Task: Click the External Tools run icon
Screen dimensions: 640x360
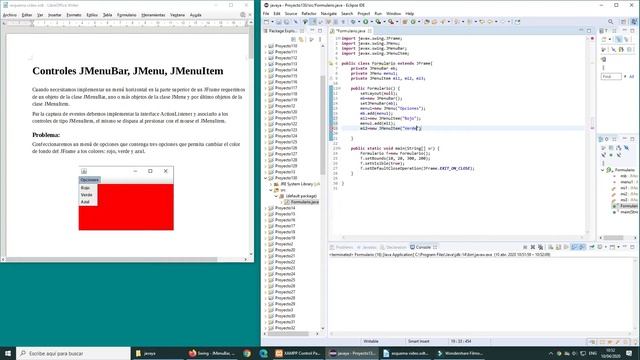Action: [391, 22]
